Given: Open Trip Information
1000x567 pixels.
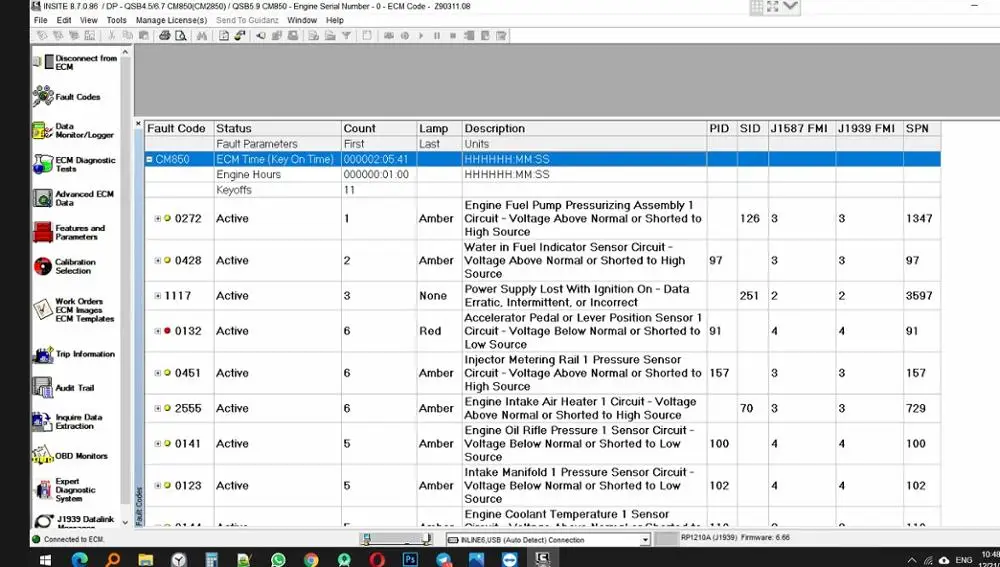Looking at the screenshot, I should [75, 354].
